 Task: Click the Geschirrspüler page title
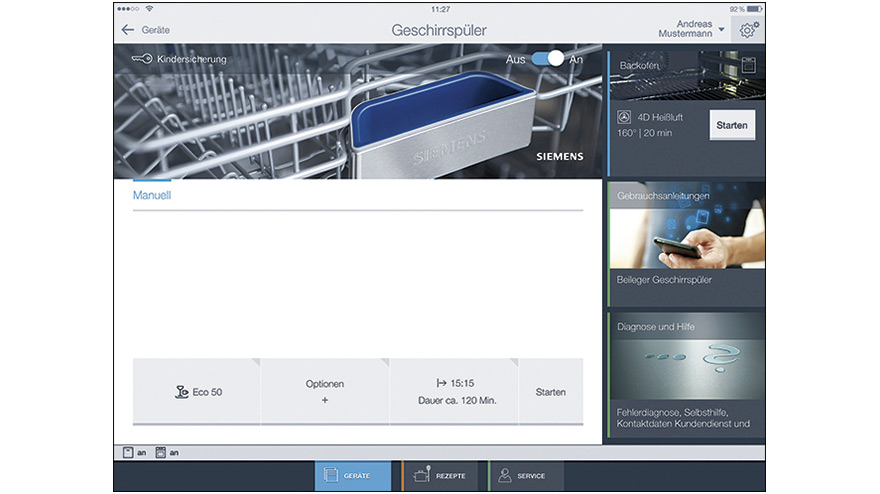pos(439,30)
